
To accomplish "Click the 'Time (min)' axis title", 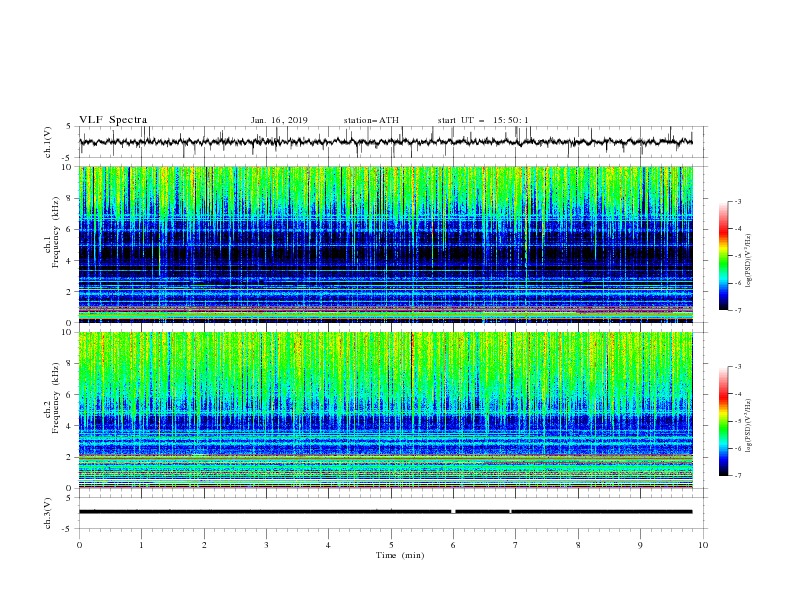I will pyautogui.click(x=400, y=555).
